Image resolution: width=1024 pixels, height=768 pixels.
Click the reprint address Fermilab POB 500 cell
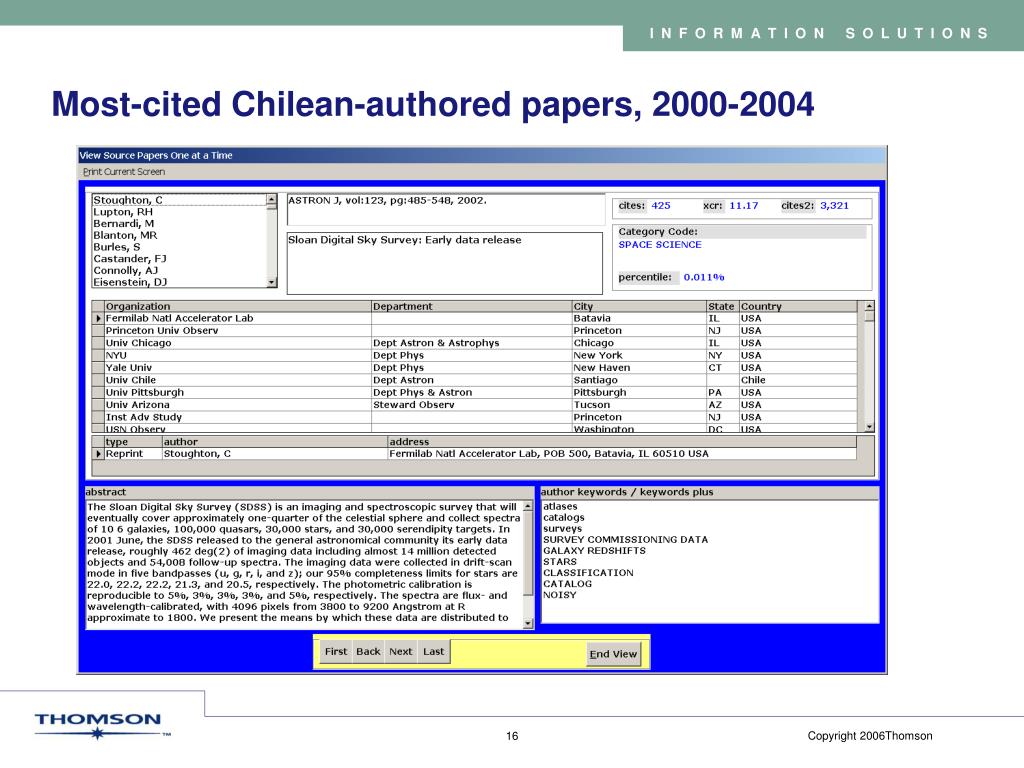(622, 454)
